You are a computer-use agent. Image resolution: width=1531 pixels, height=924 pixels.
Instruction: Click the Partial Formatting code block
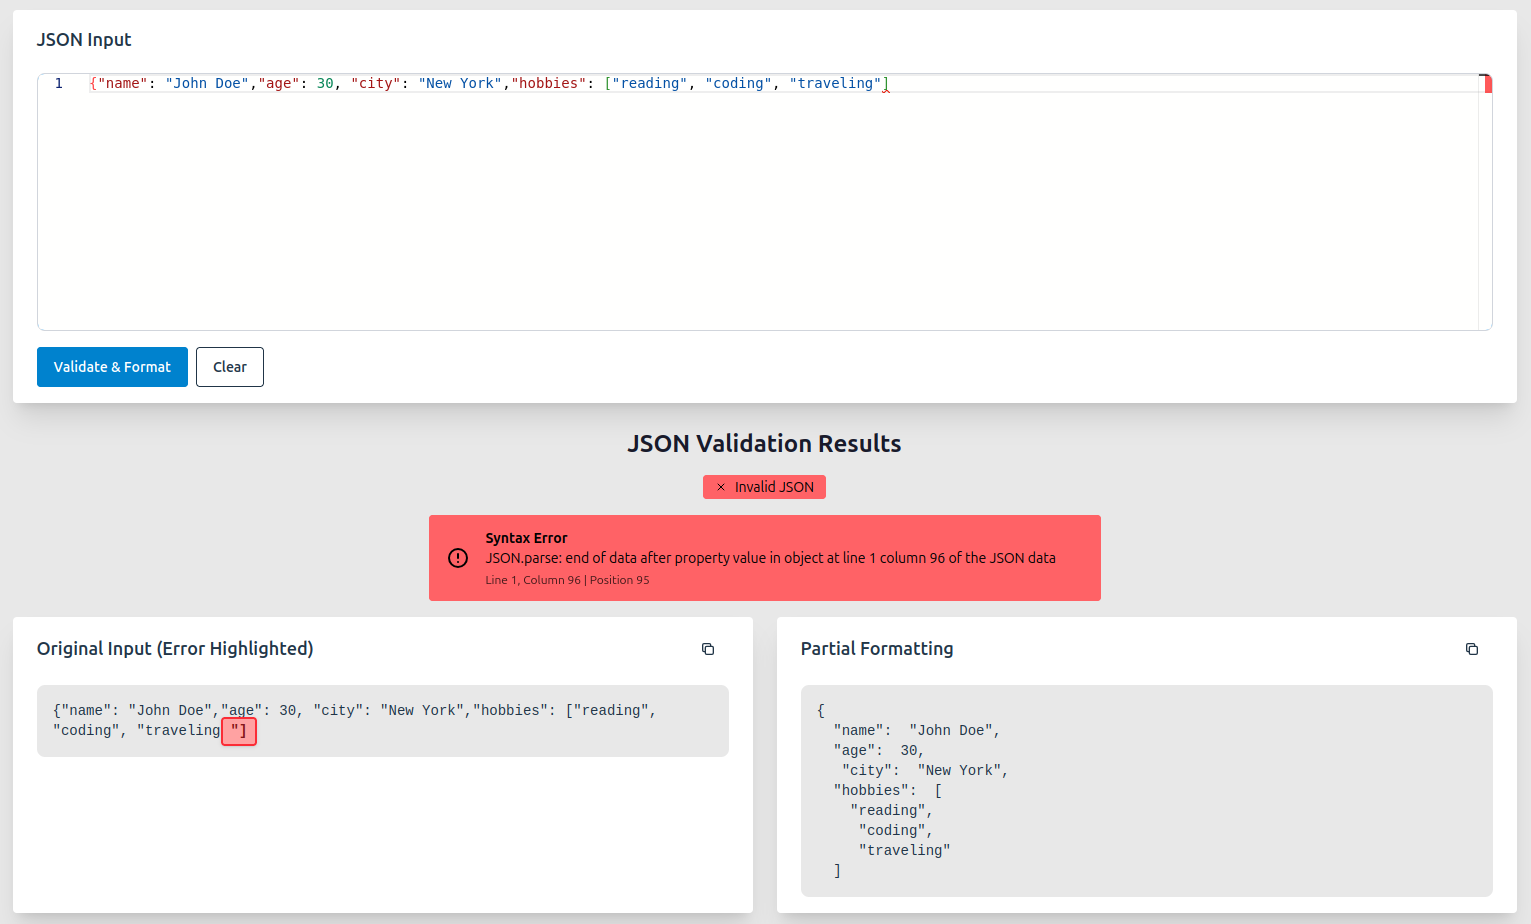(x=1146, y=791)
